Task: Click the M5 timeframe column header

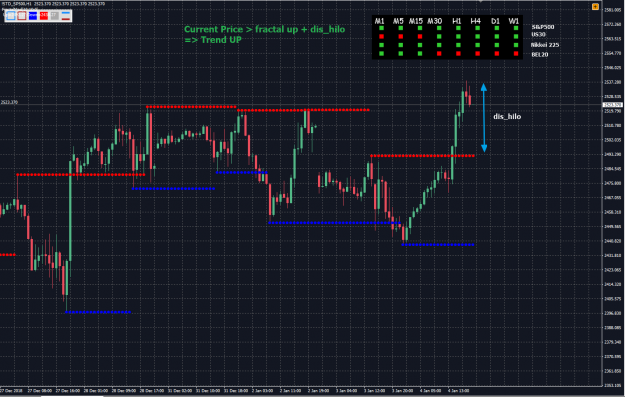Action: (398, 21)
